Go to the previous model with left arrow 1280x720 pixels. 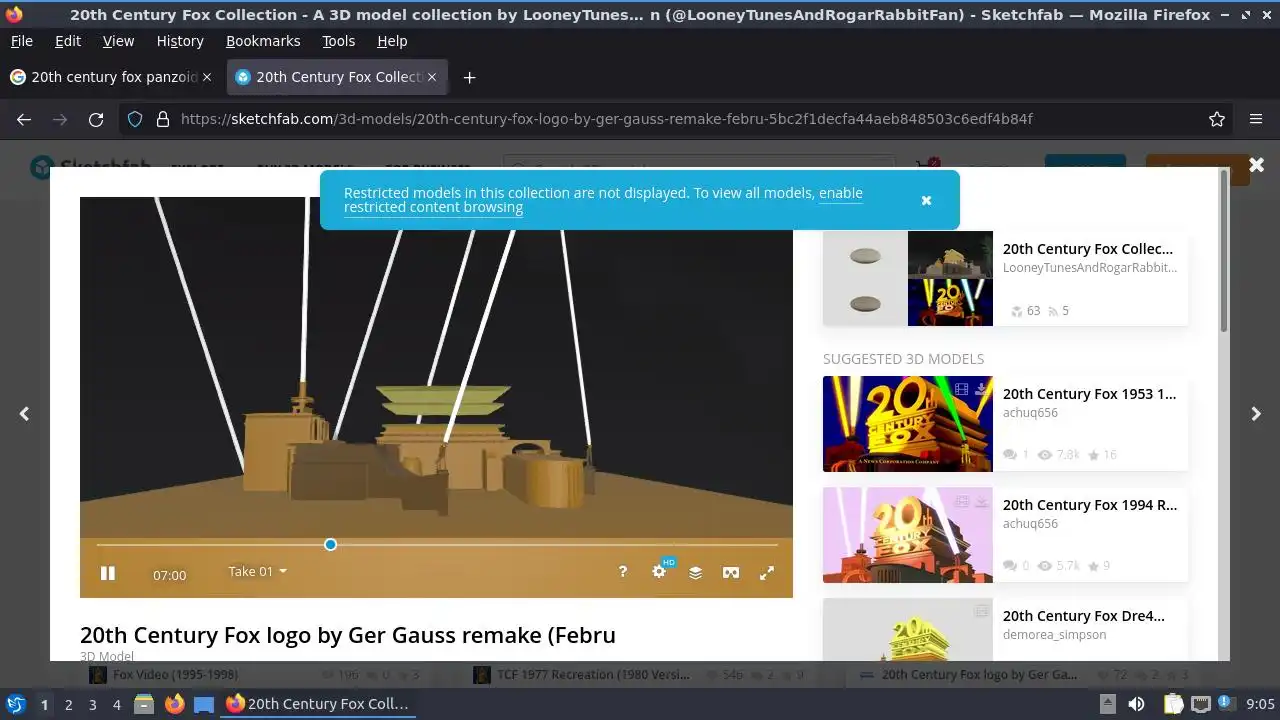click(24, 414)
